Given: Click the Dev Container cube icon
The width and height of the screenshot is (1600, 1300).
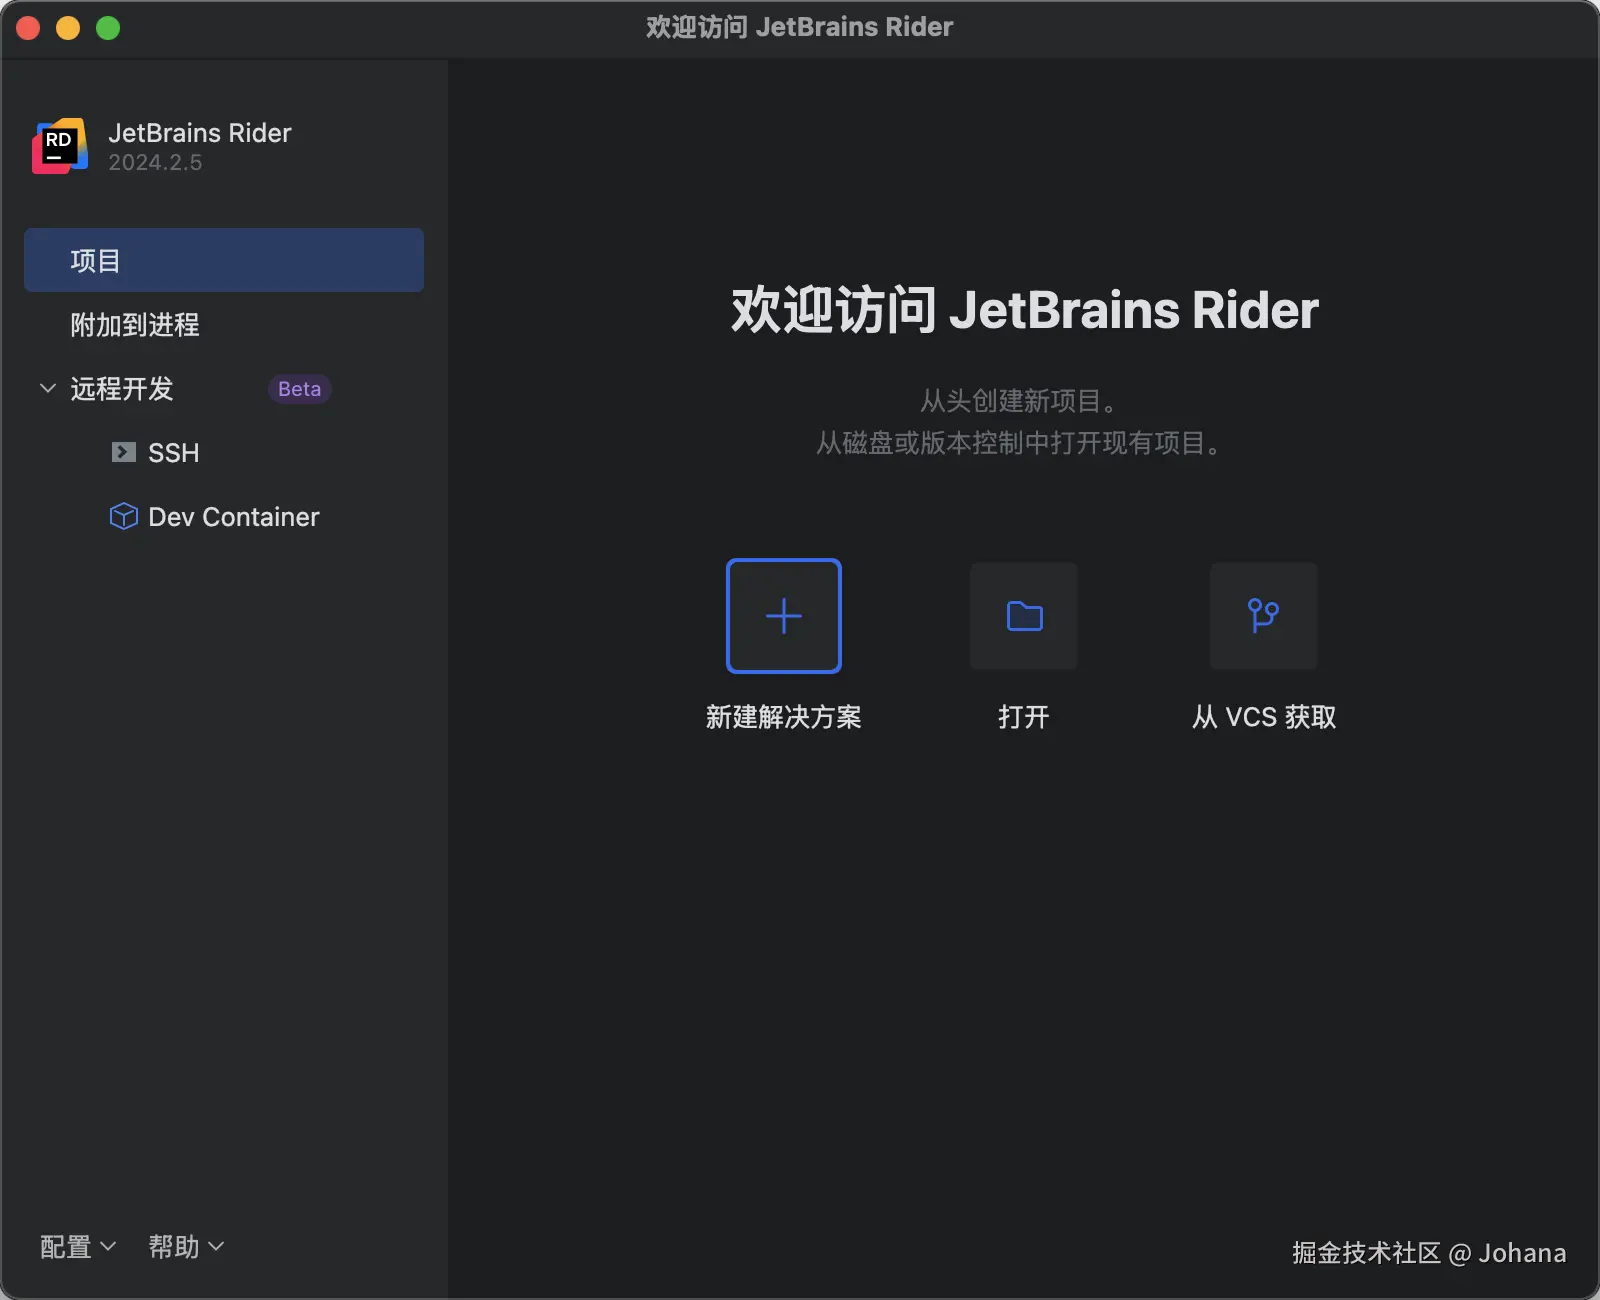Looking at the screenshot, I should [124, 516].
